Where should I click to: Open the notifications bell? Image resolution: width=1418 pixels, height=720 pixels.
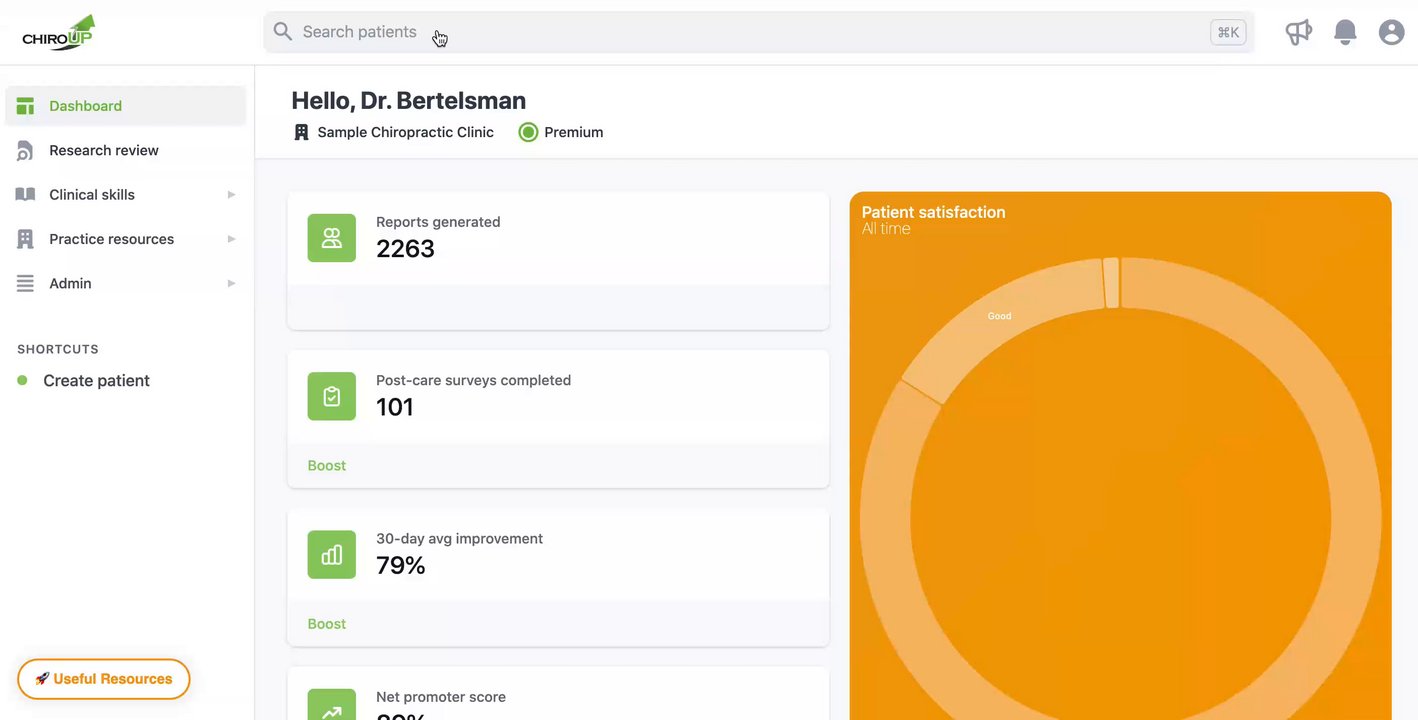coord(1345,32)
